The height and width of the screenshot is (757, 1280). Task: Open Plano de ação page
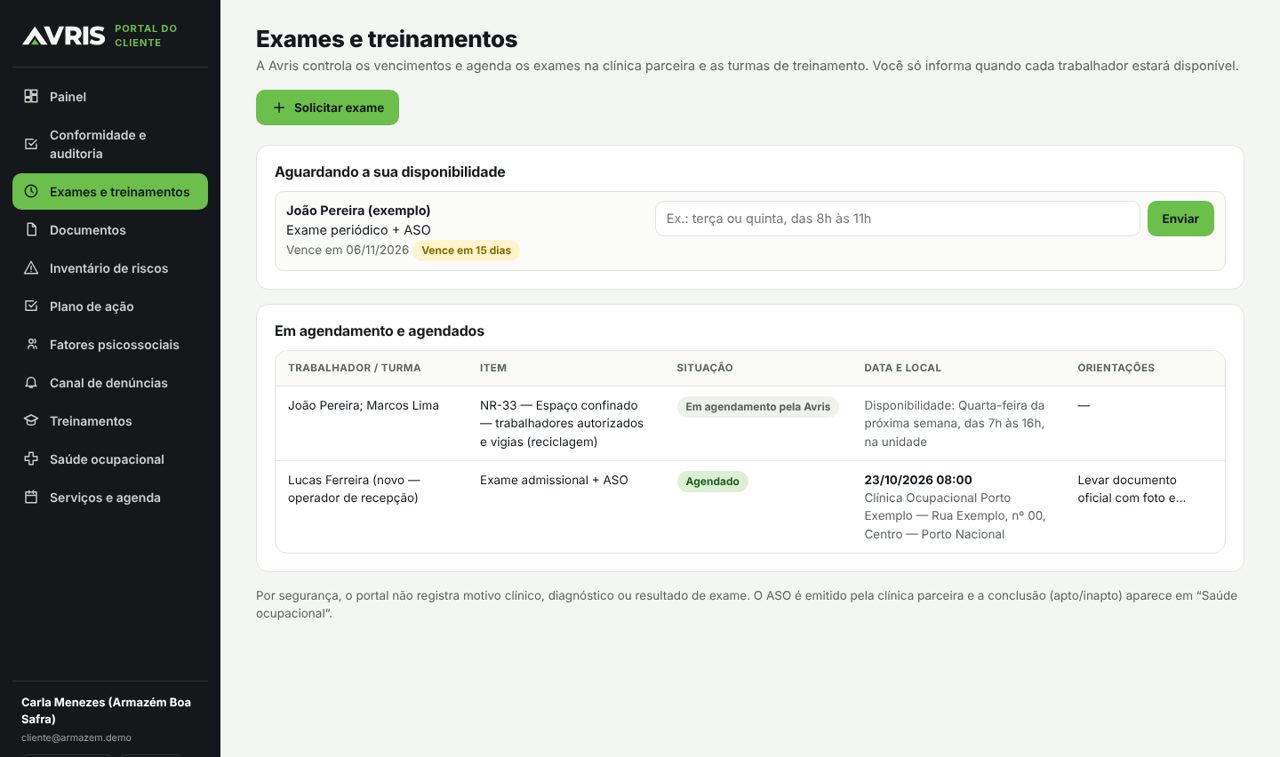tap(110, 306)
